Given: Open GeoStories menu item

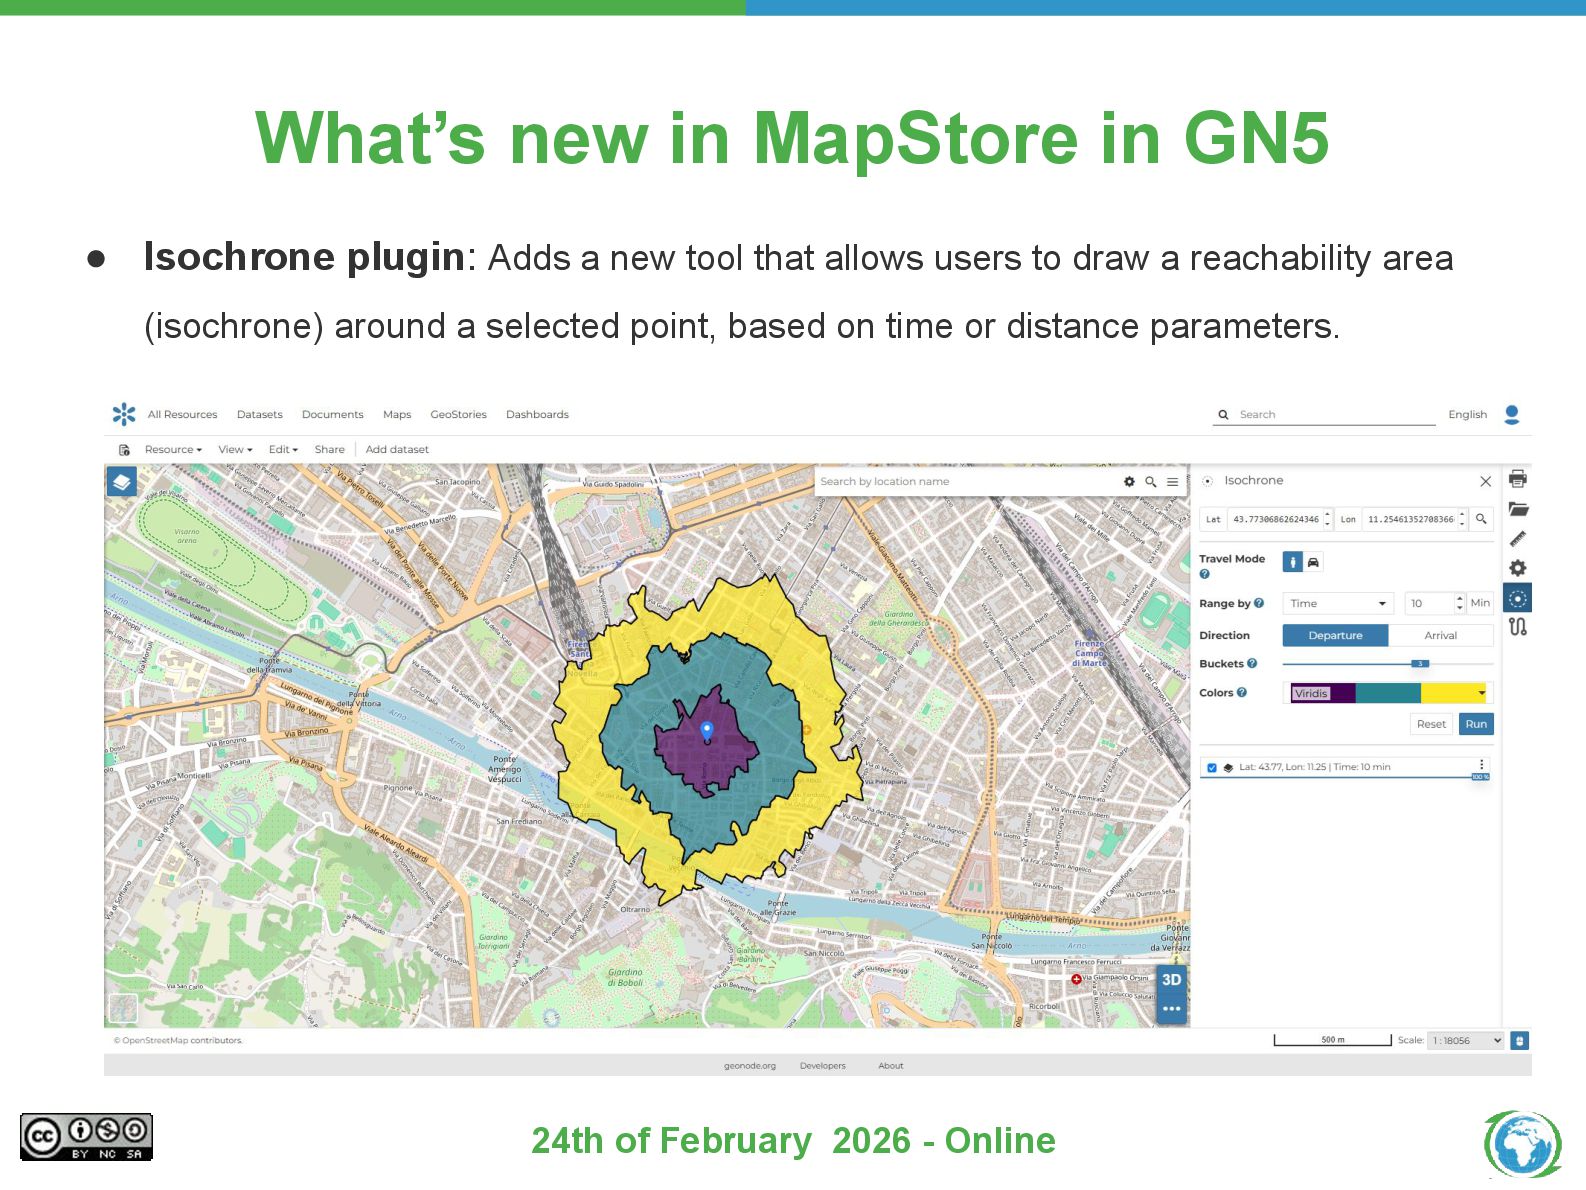Looking at the screenshot, I should 458,415.
